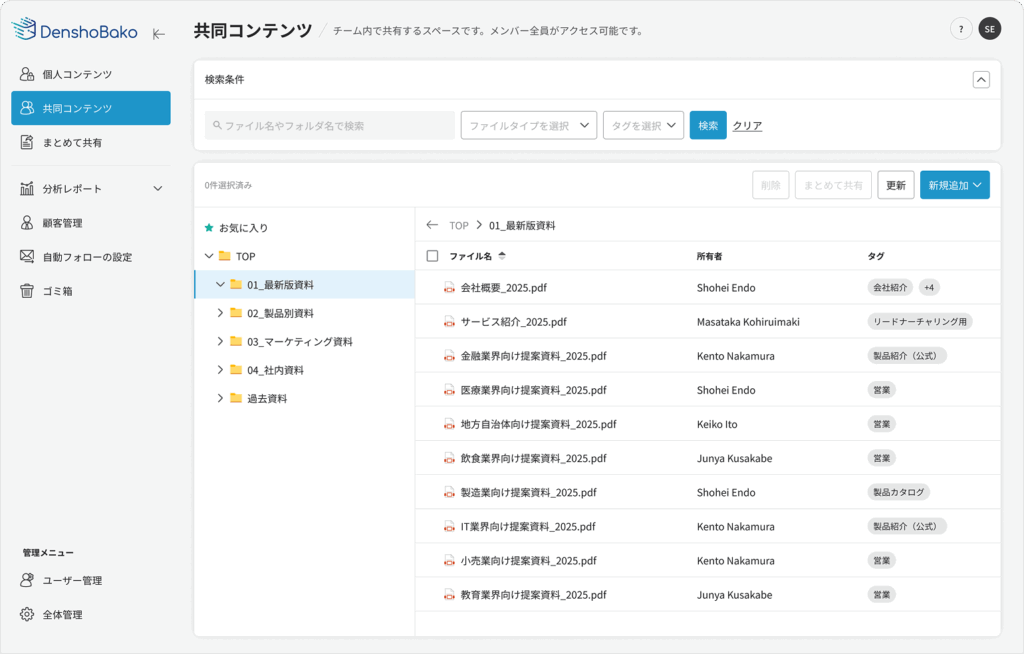Screen dimensions: 1024x654
Task: Click the back arrow beside TOP breadcrumb
Action: [x=432, y=226]
